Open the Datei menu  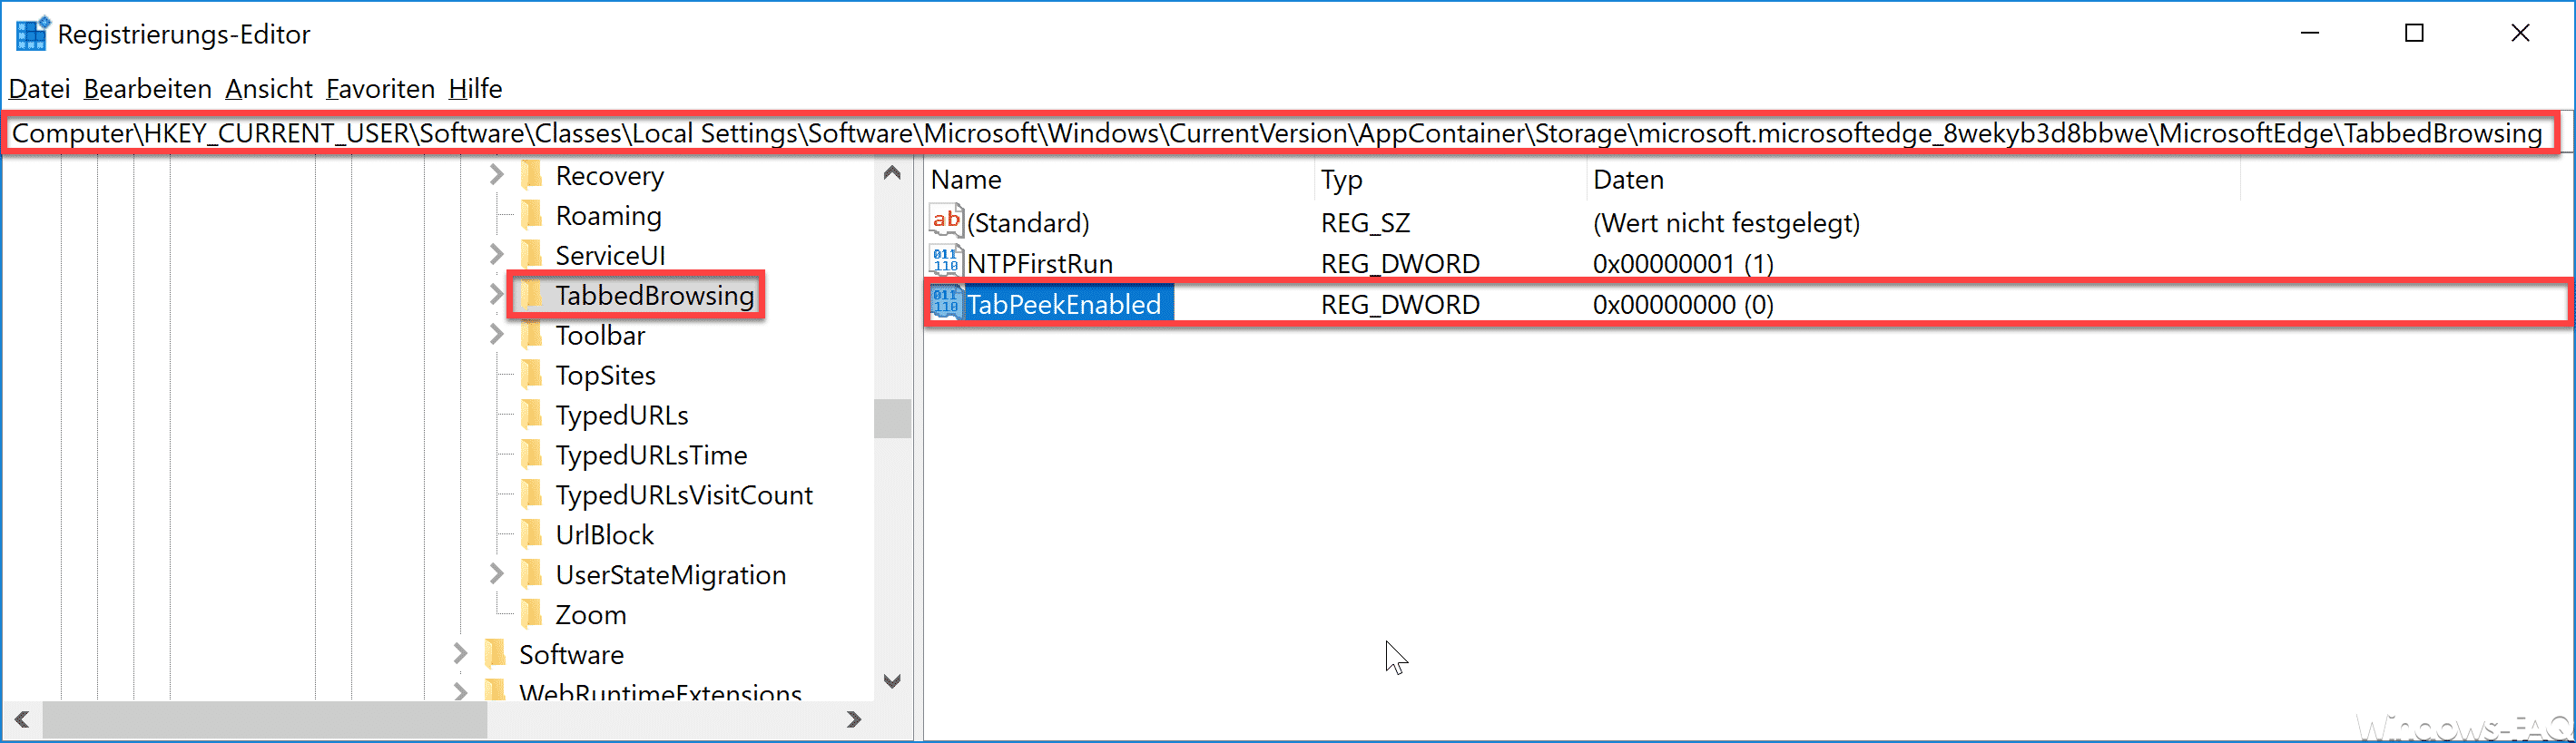click(x=39, y=89)
